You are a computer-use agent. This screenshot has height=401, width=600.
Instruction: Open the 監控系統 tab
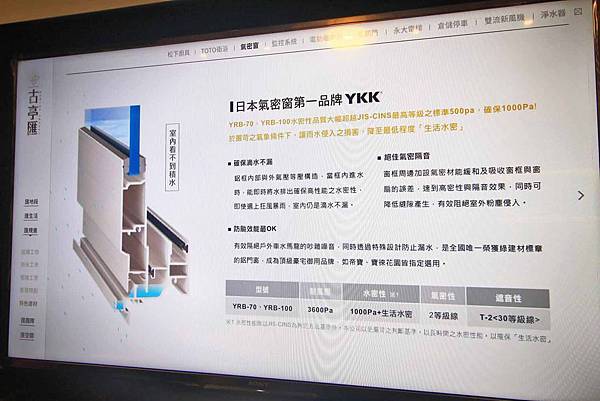coord(284,42)
